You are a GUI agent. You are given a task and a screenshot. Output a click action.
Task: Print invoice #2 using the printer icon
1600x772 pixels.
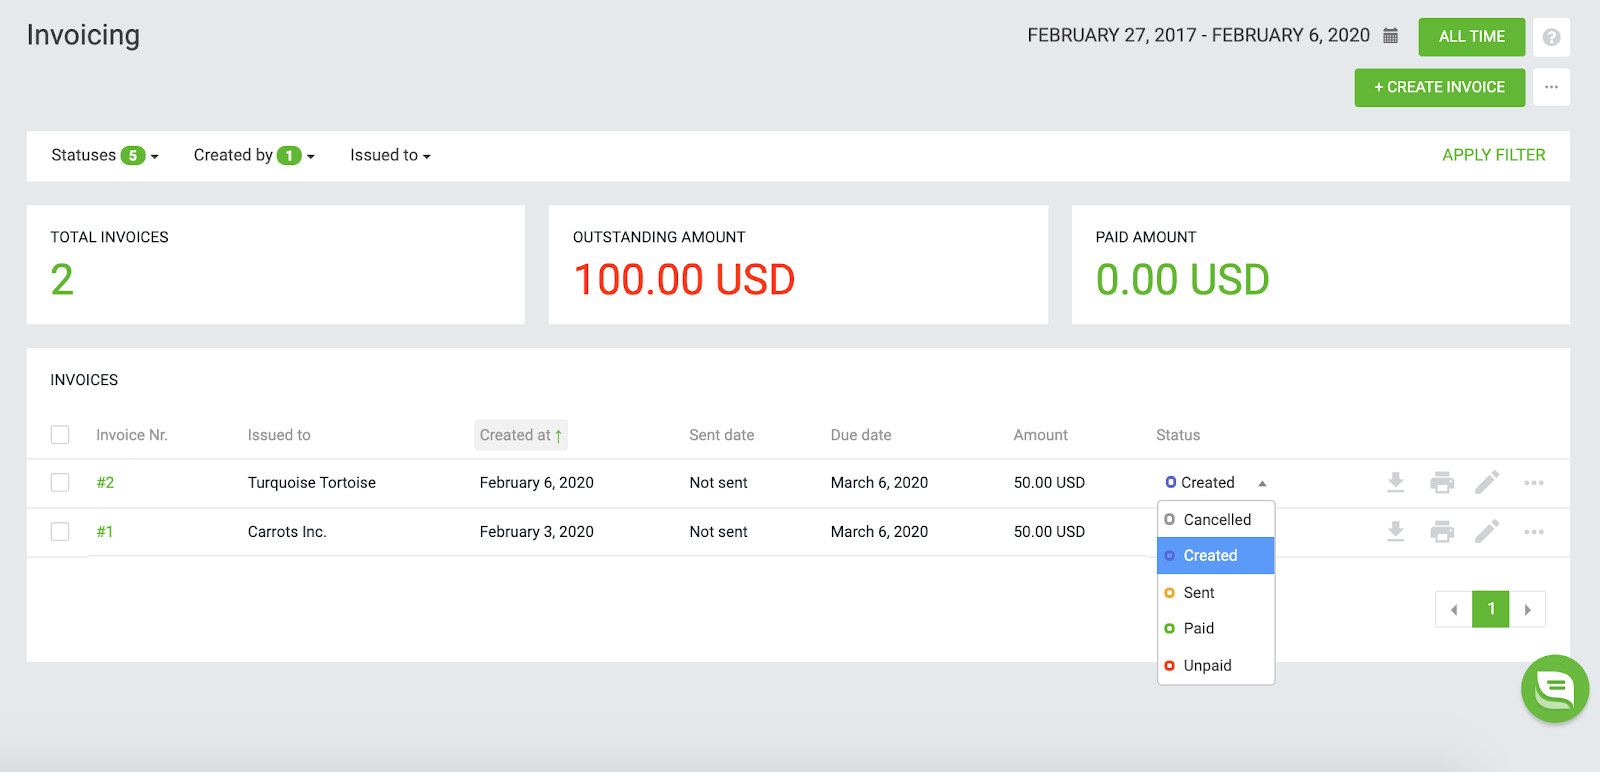click(x=1442, y=483)
